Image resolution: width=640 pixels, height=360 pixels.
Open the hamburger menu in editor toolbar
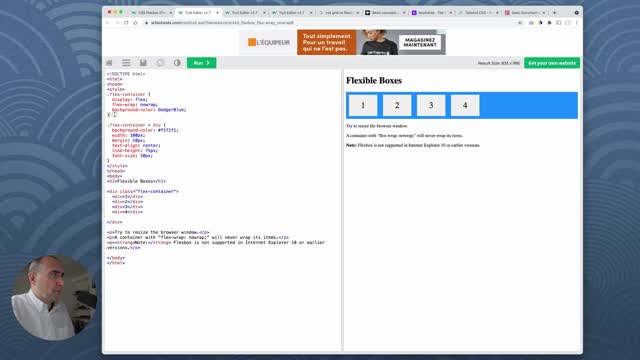[x=126, y=63]
